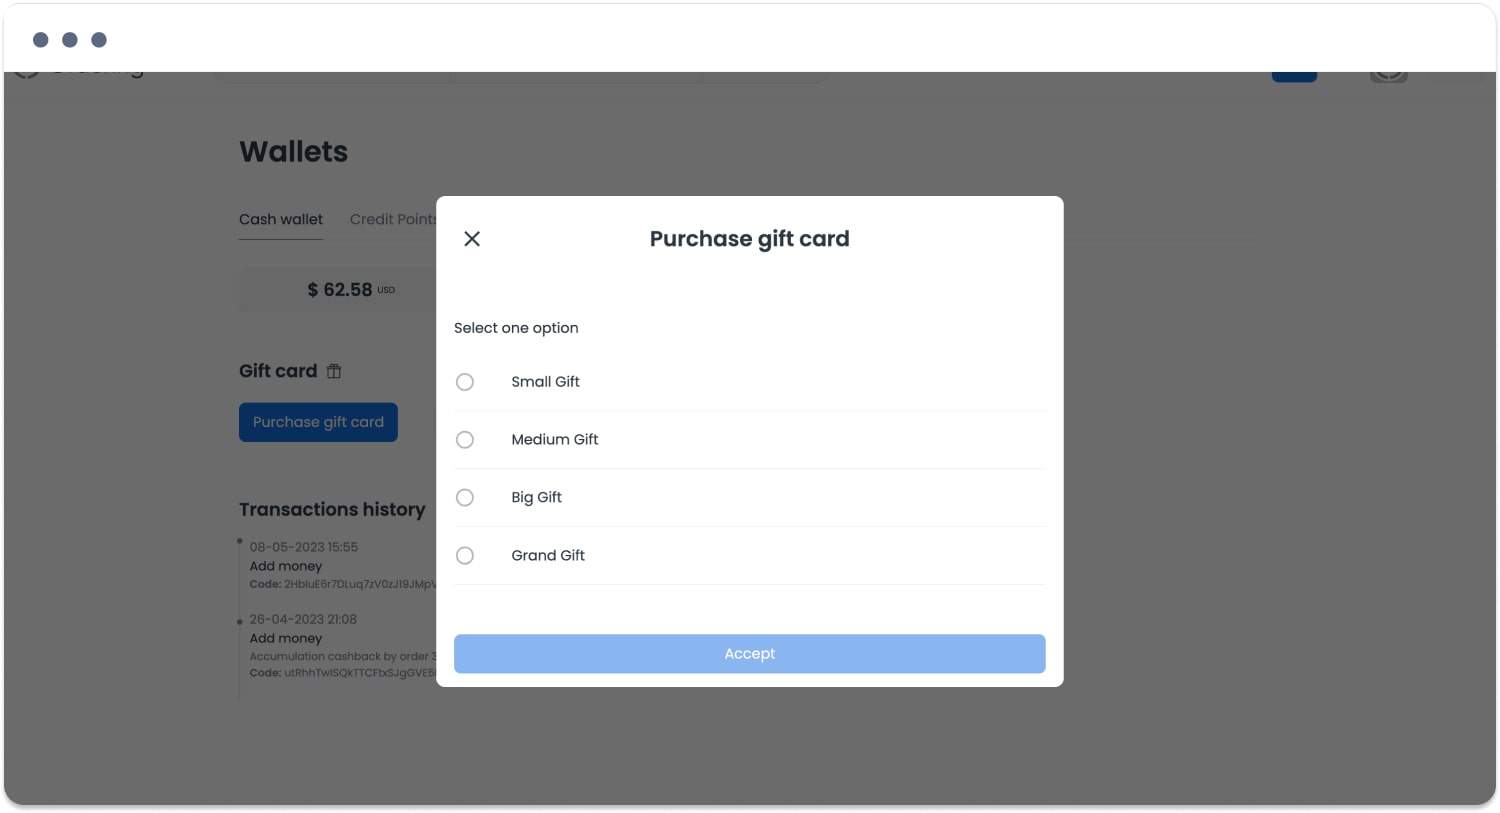Click the first red window dot
1500x813 pixels.
point(41,40)
